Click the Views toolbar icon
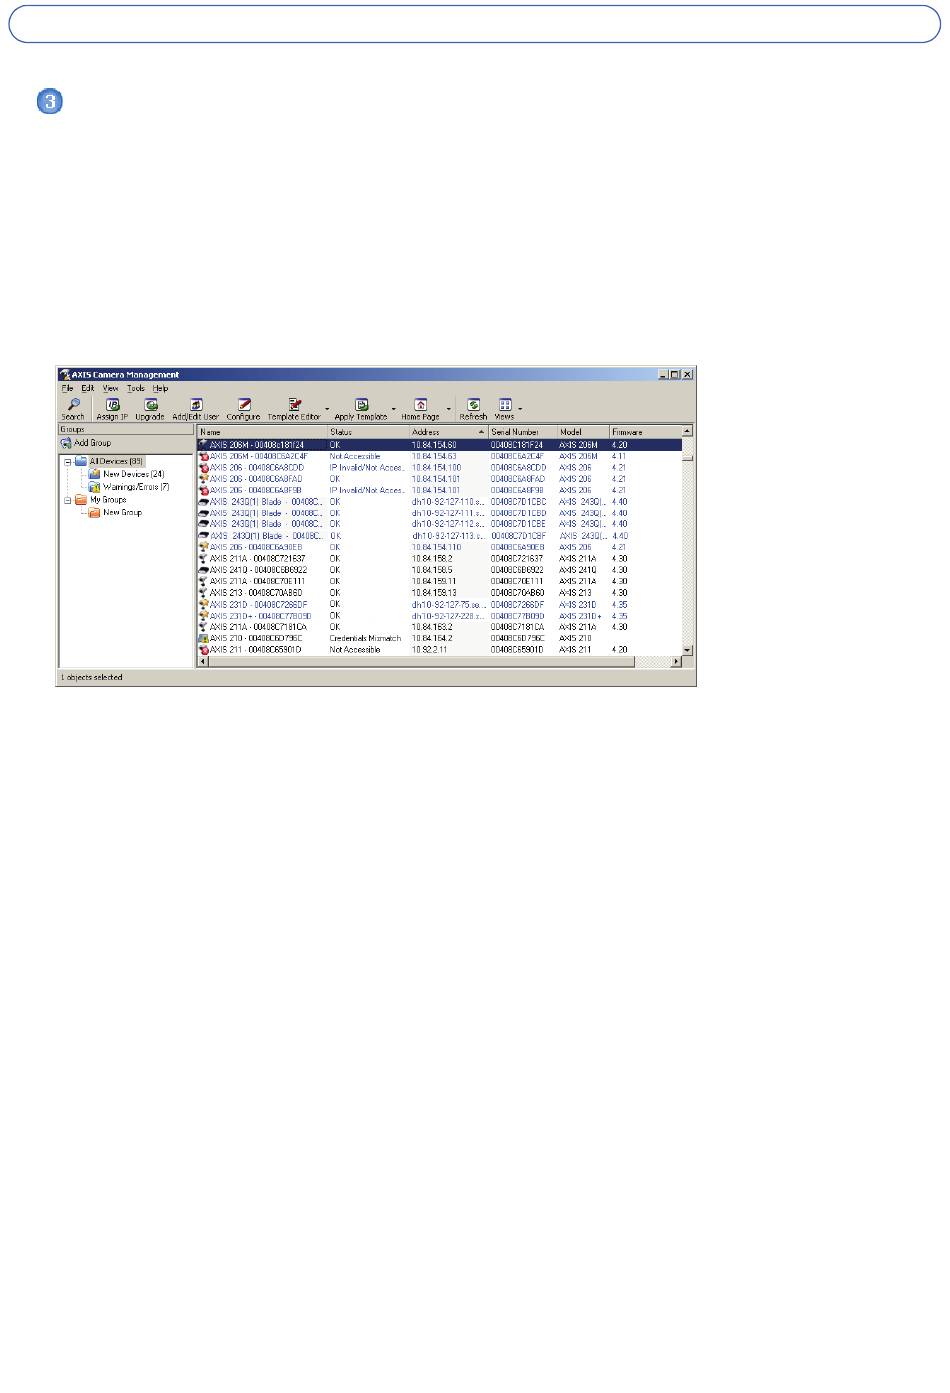The width and height of the screenshot is (950, 1393). tap(504, 405)
